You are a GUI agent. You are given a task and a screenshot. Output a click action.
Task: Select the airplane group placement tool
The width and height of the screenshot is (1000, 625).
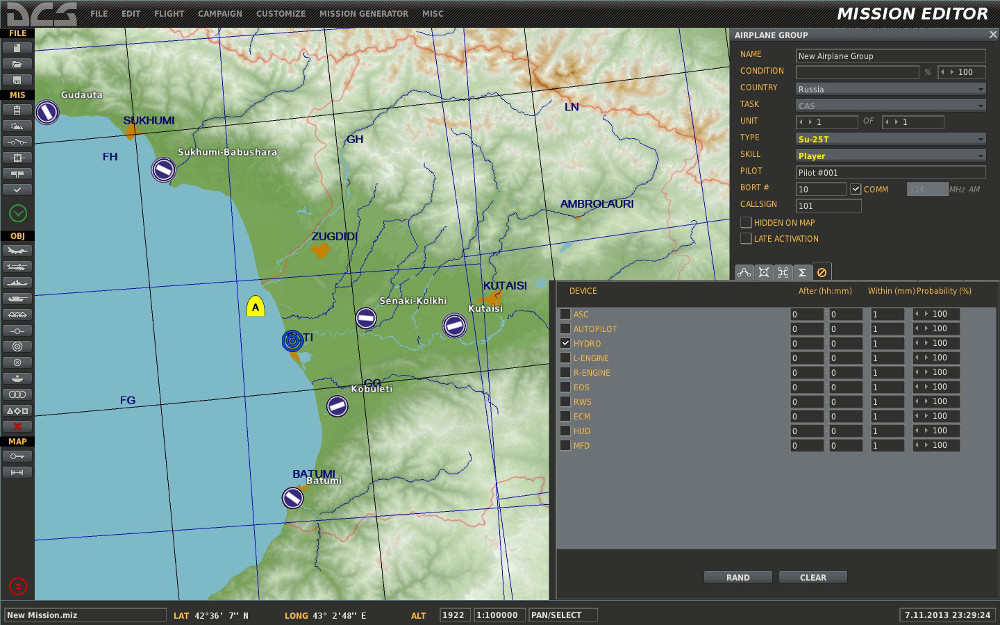point(17,251)
